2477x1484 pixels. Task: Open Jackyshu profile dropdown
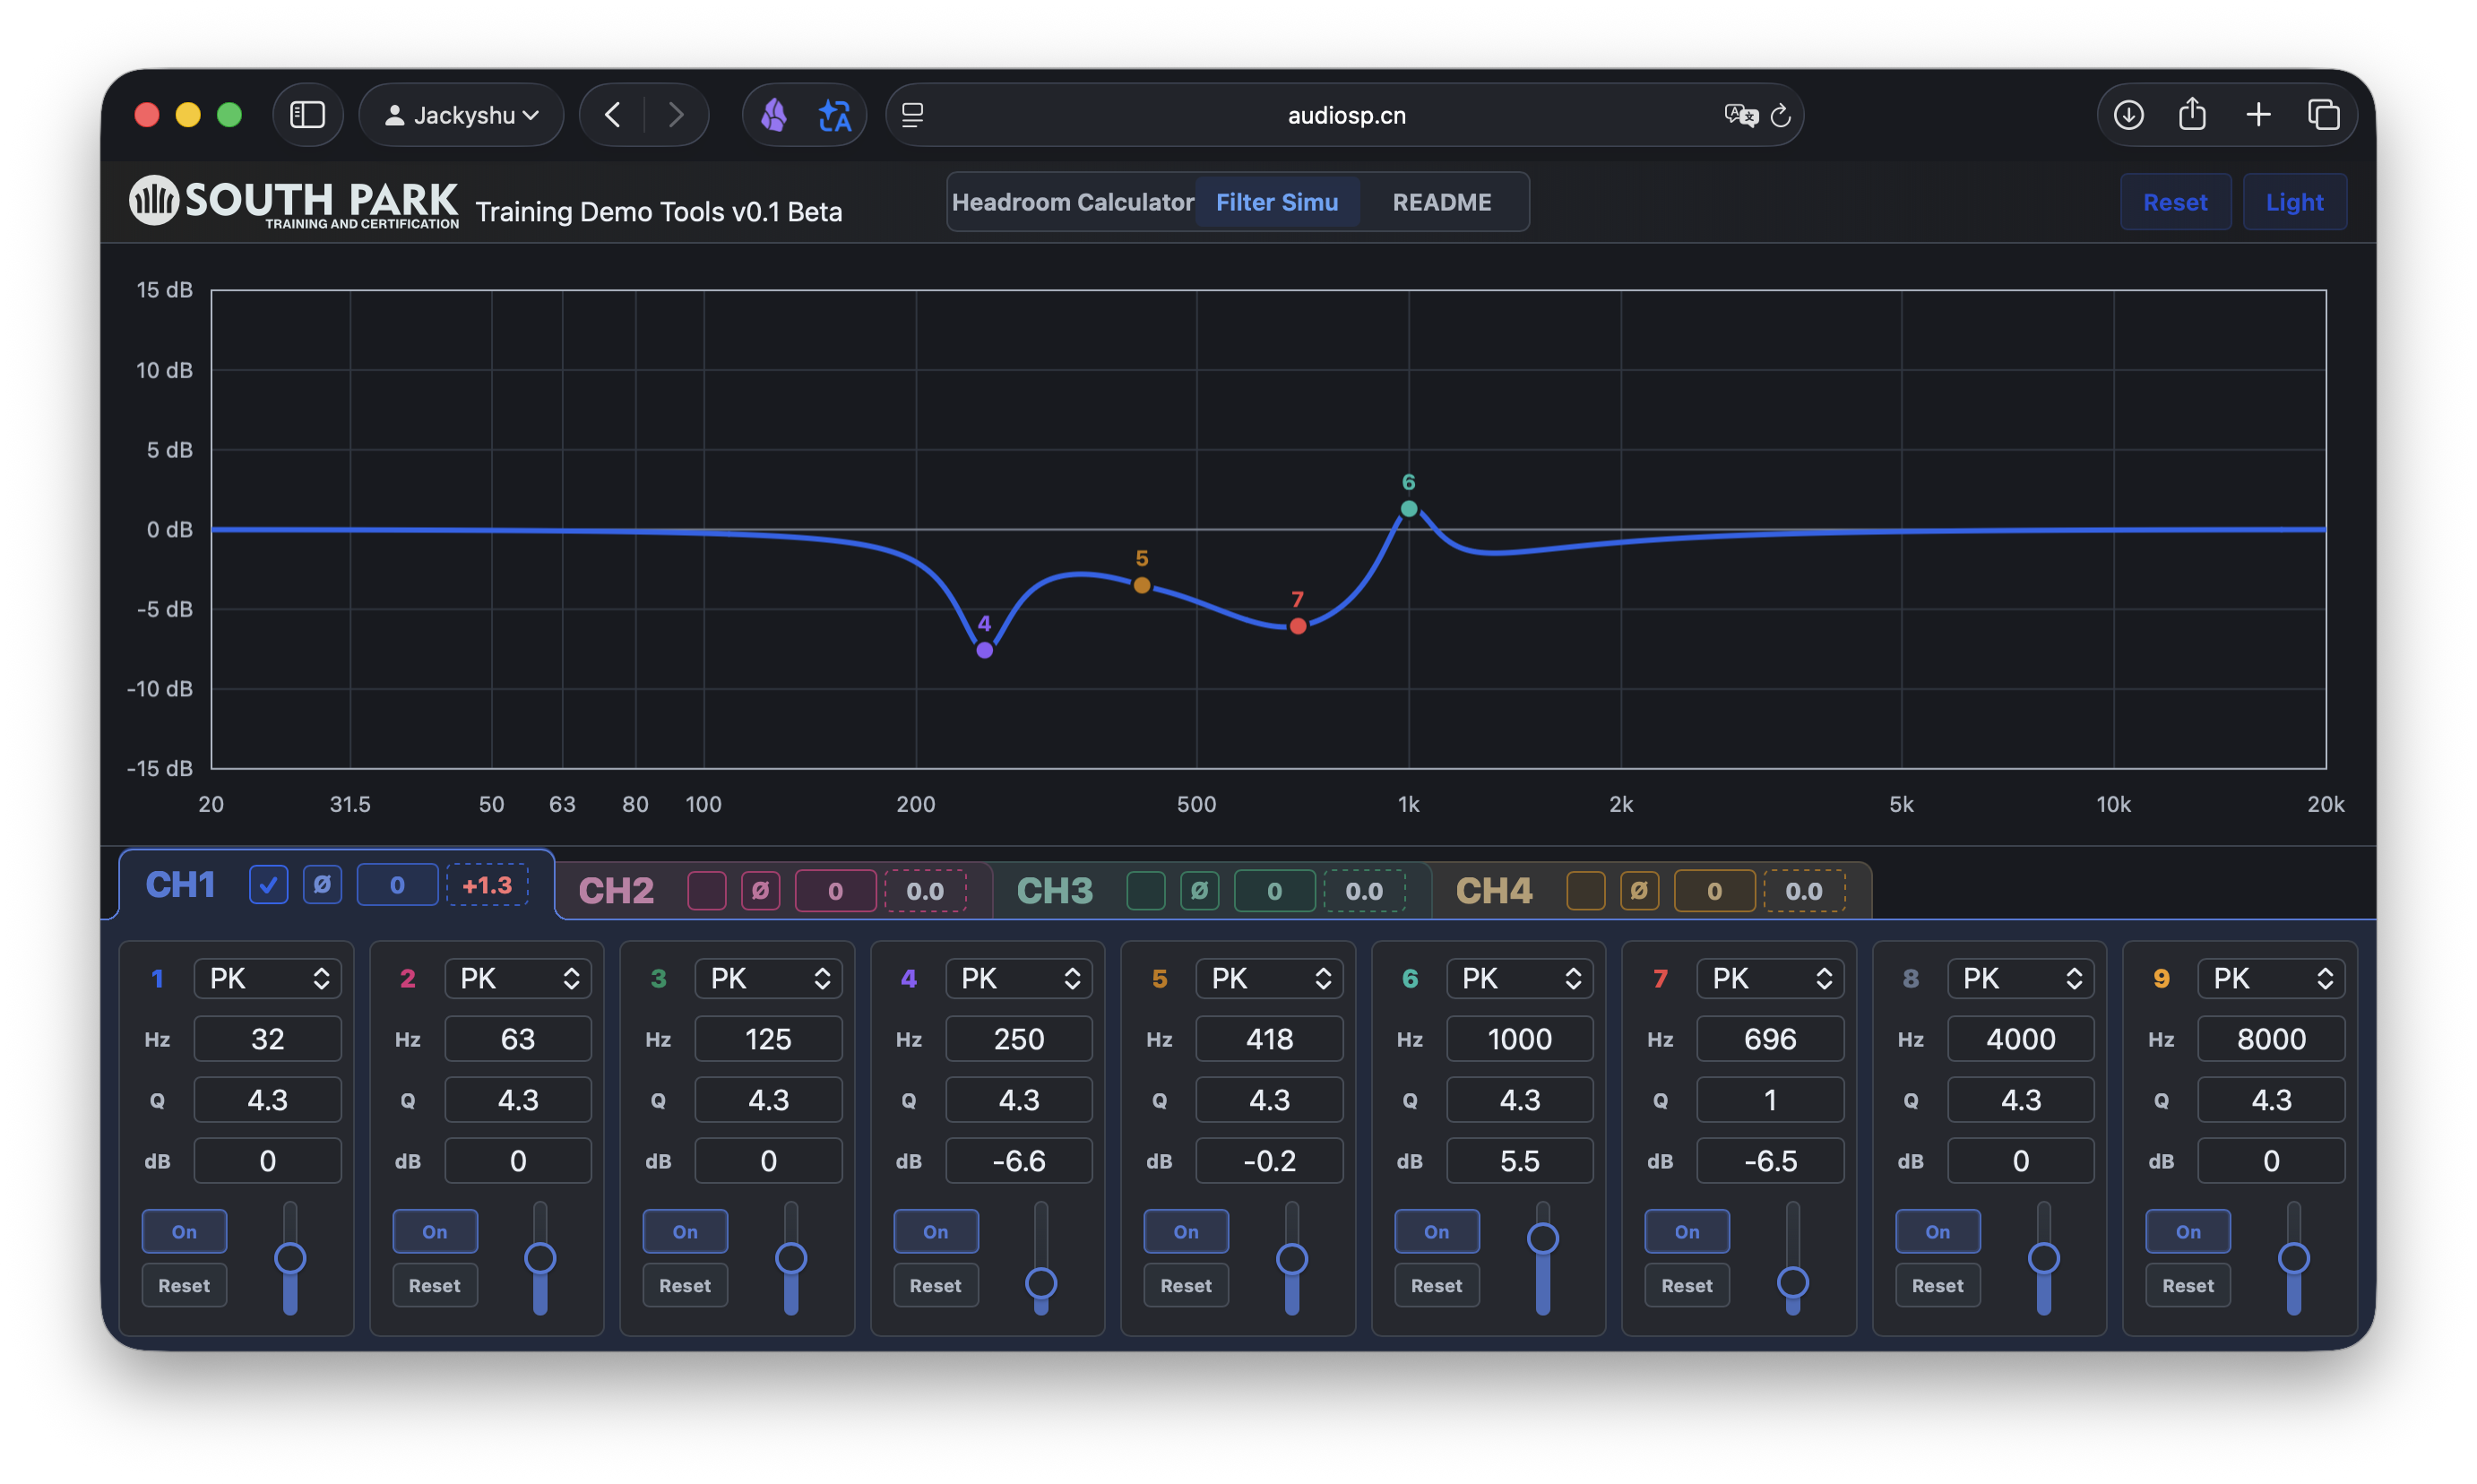pyautogui.click(x=461, y=115)
